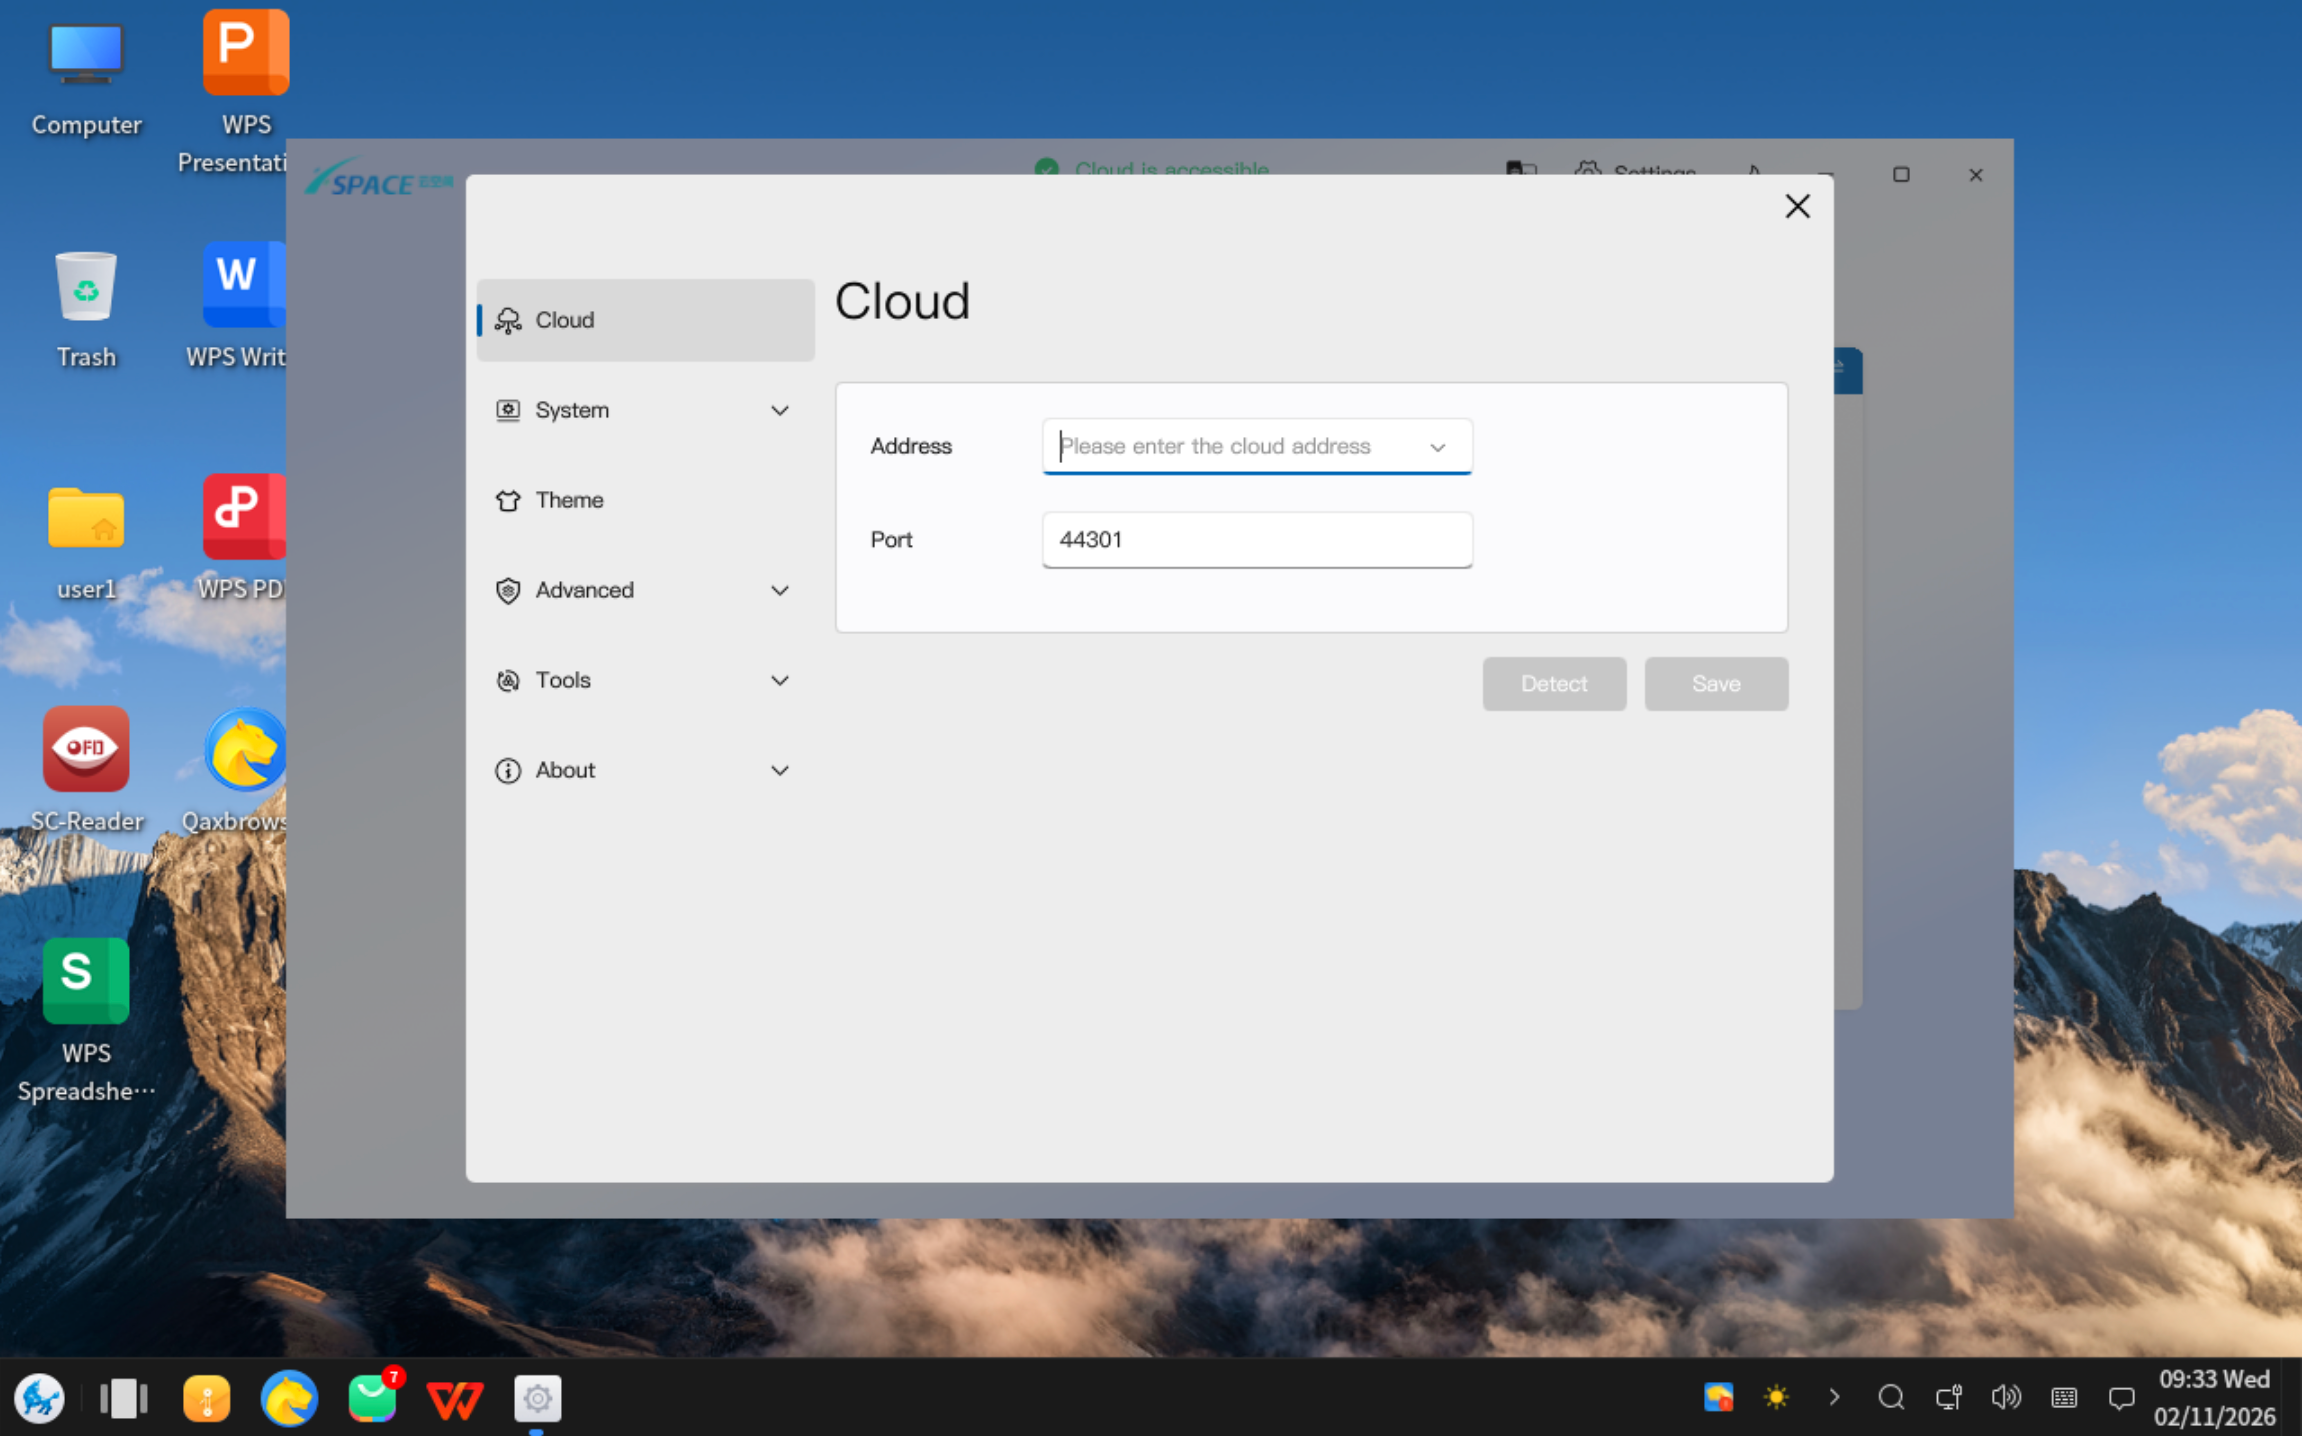2302x1436 pixels.
Task: Expand the System section chevron
Action: coord(779,410)
